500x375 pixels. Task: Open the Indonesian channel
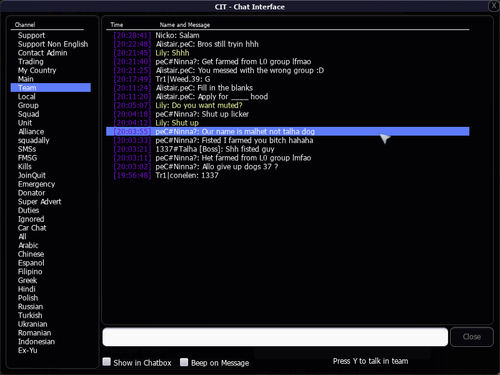pos(36,342)
